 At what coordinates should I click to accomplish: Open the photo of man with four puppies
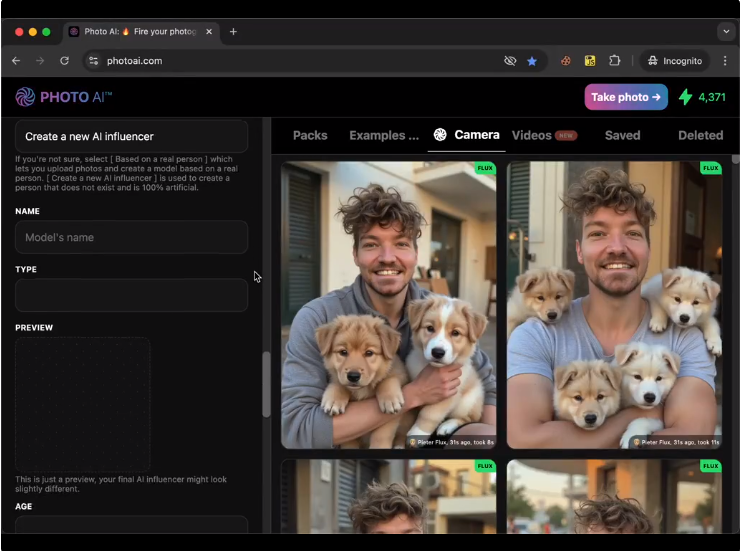click(x=614, y=305)
